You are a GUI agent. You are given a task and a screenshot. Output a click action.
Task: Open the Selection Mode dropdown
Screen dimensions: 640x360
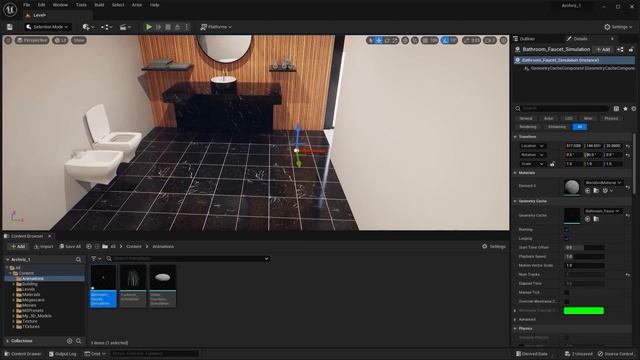click(x=47, y=27)
